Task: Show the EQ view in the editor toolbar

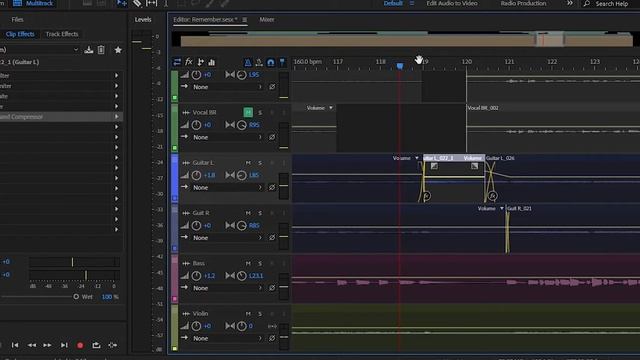Action: click(211, 62)
